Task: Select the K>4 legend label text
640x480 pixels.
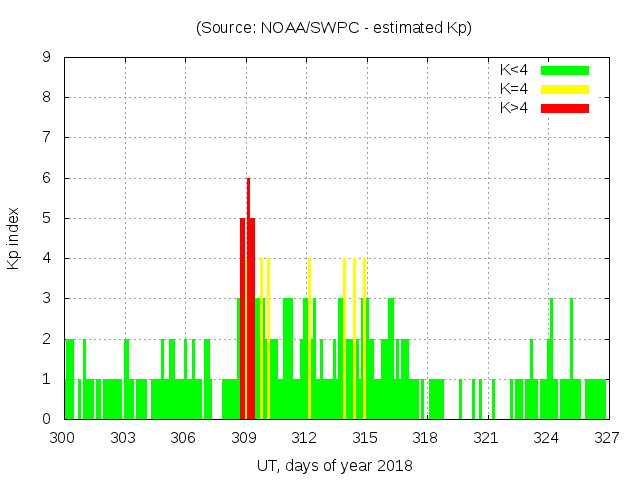Action: [x=514, y=108]
